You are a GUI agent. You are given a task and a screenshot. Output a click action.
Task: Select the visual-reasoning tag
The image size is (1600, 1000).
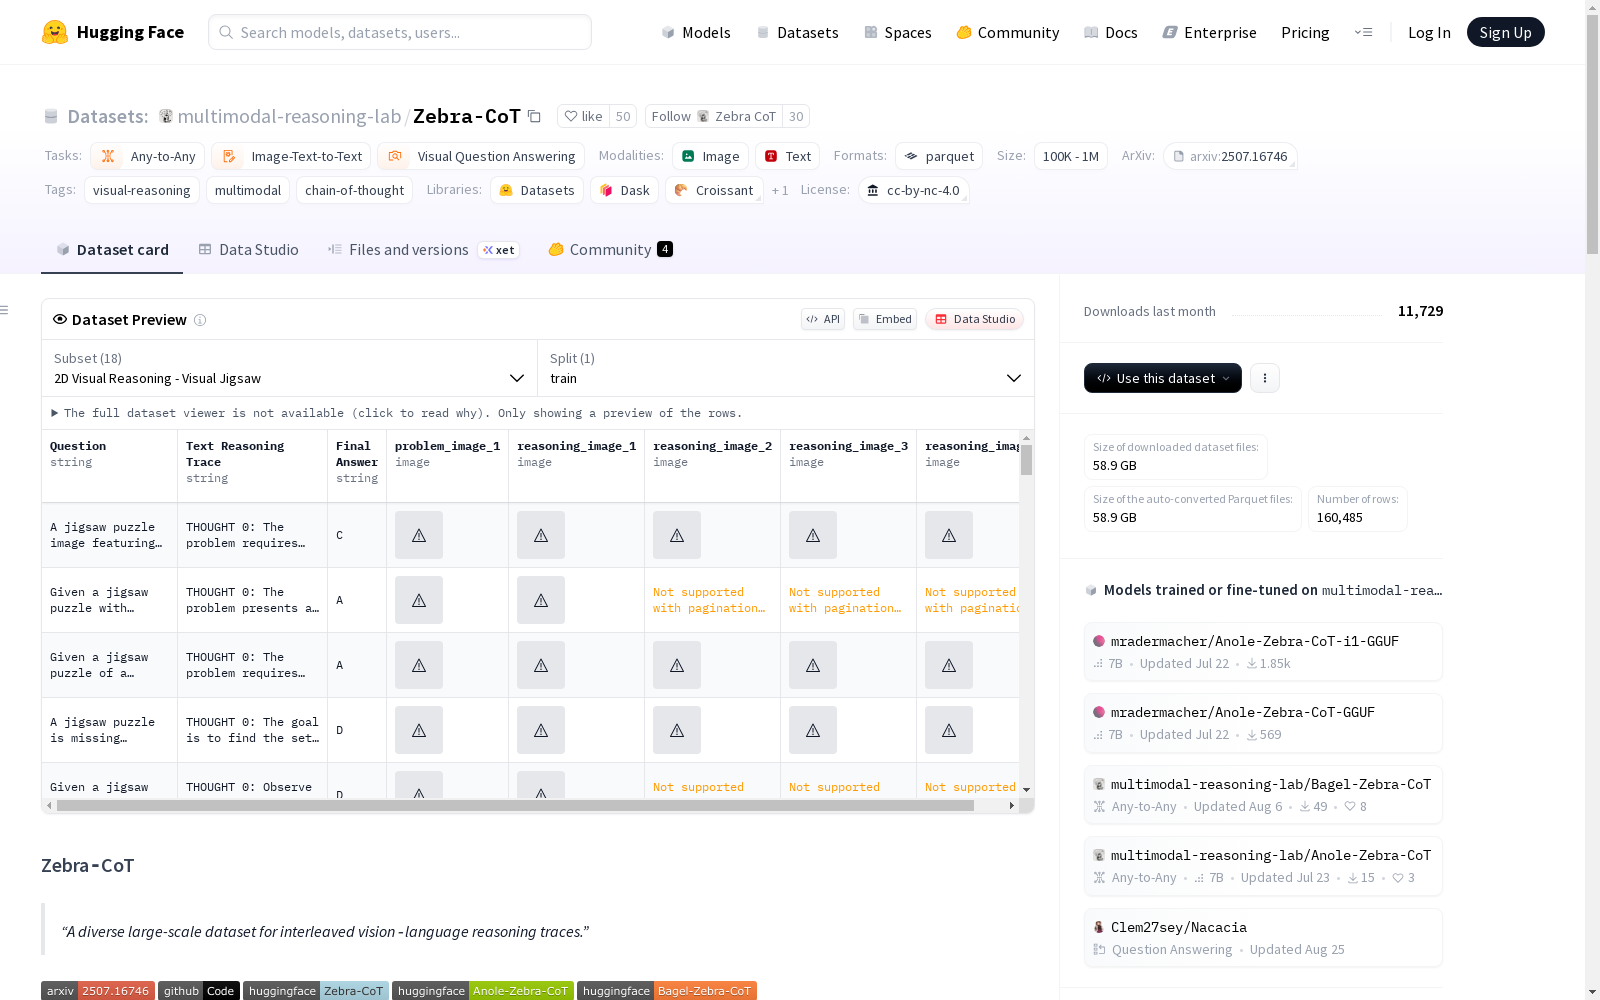click(142, 190)
